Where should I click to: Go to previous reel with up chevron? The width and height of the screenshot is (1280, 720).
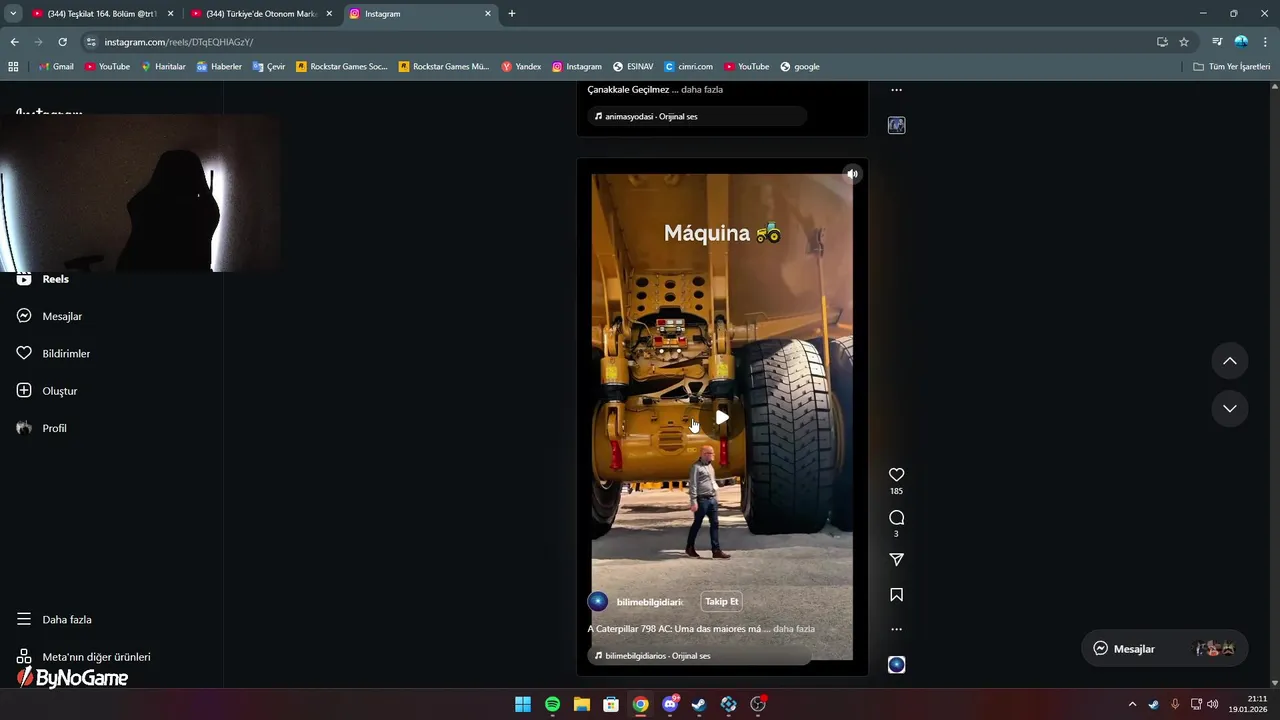pos(1230,361)
